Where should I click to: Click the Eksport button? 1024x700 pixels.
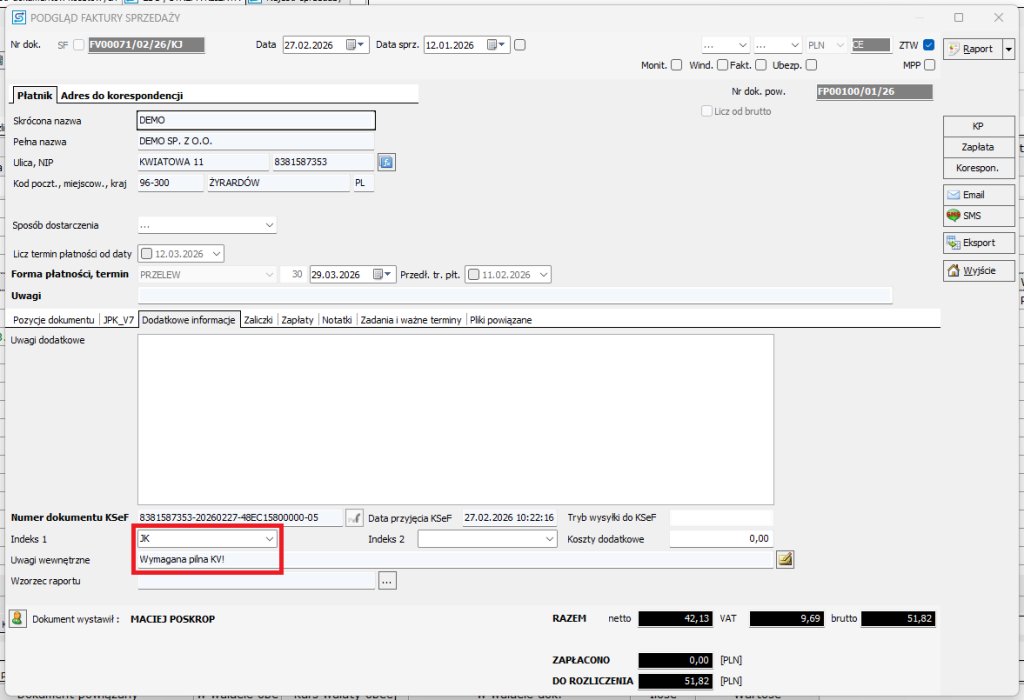point(978,243)
